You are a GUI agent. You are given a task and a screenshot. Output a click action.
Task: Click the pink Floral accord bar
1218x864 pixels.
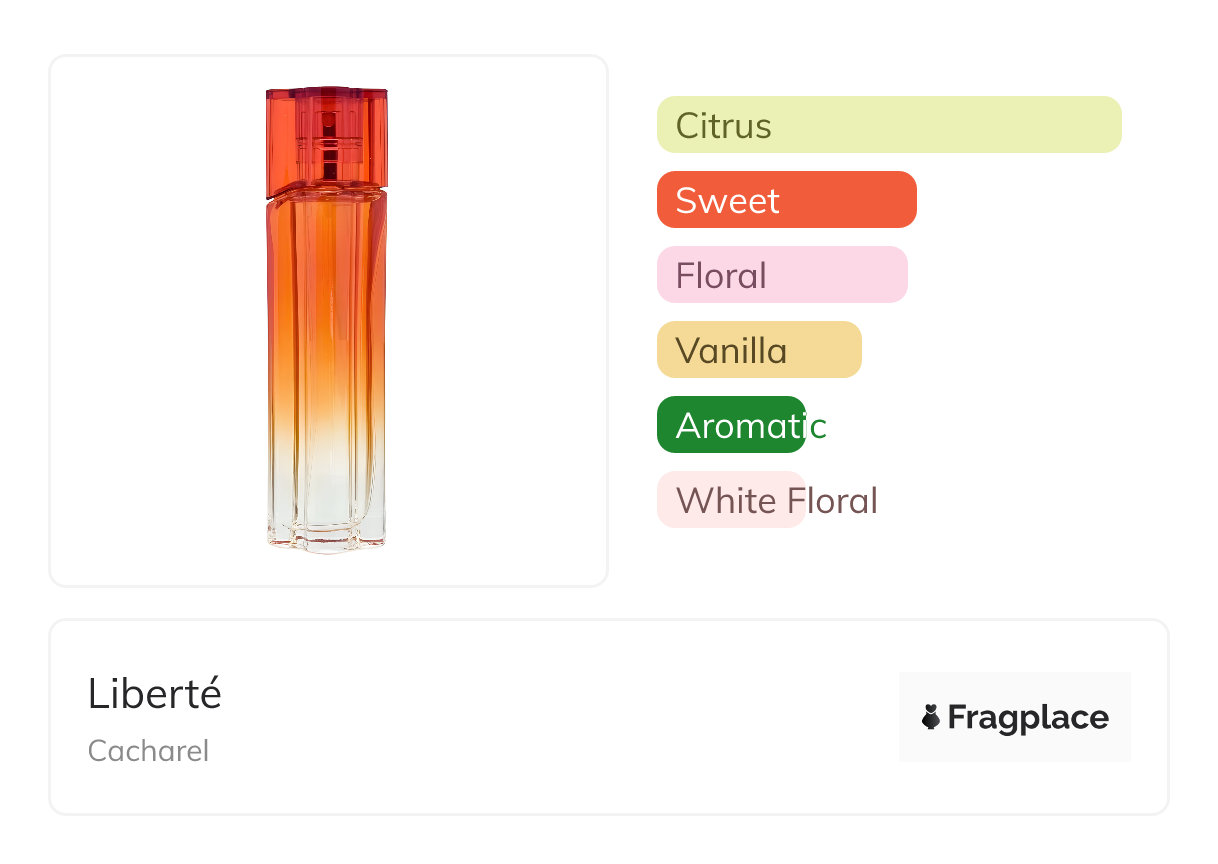click(781, 275)
